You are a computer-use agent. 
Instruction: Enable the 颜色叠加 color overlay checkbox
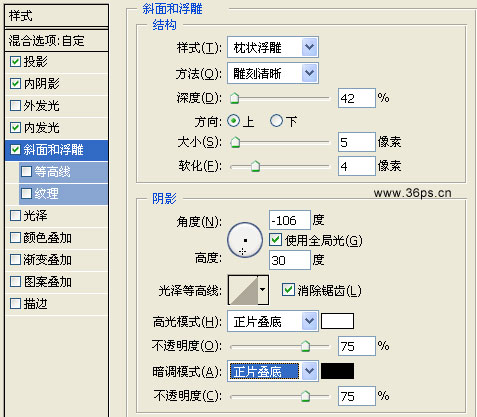pyautogui.click(x=15, y=238)
